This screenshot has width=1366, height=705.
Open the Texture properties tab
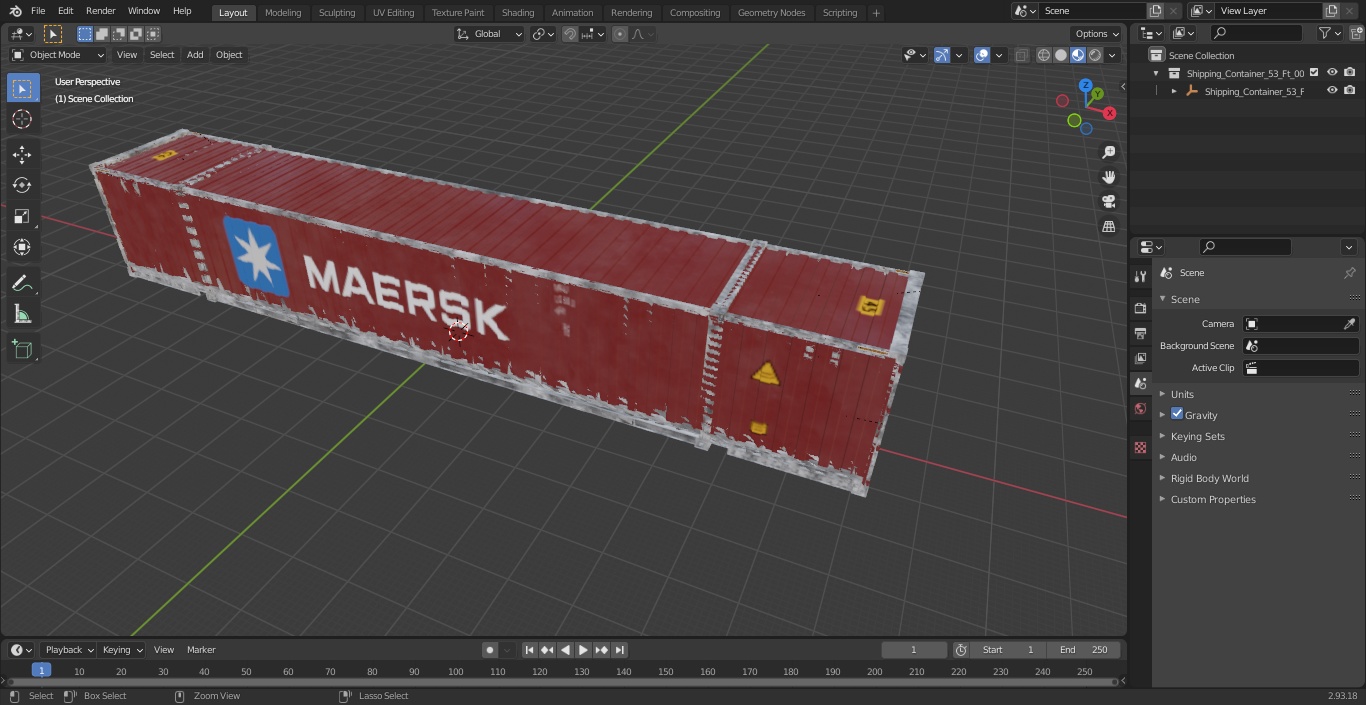point(1140,447)
